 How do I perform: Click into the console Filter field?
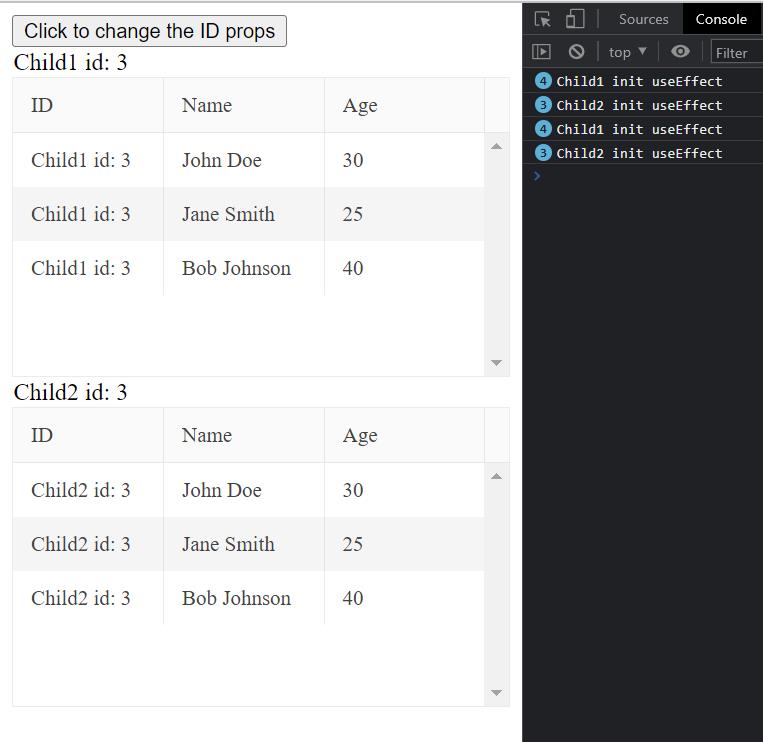(736, 52)
